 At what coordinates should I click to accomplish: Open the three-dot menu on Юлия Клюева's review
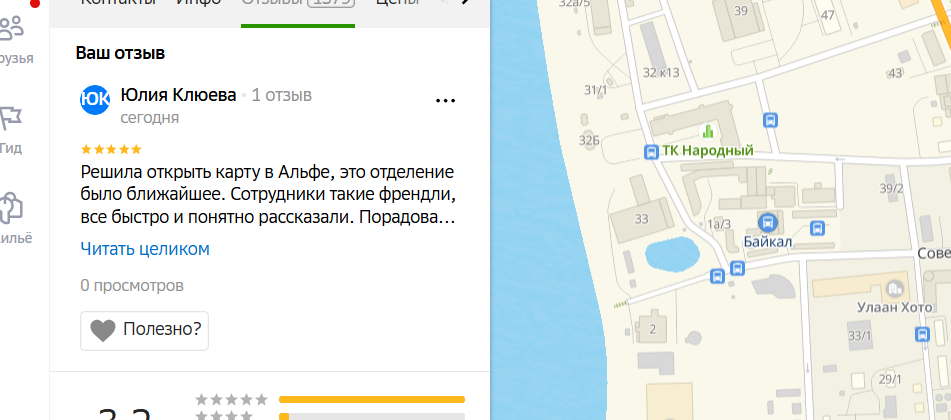click(445, 101)
